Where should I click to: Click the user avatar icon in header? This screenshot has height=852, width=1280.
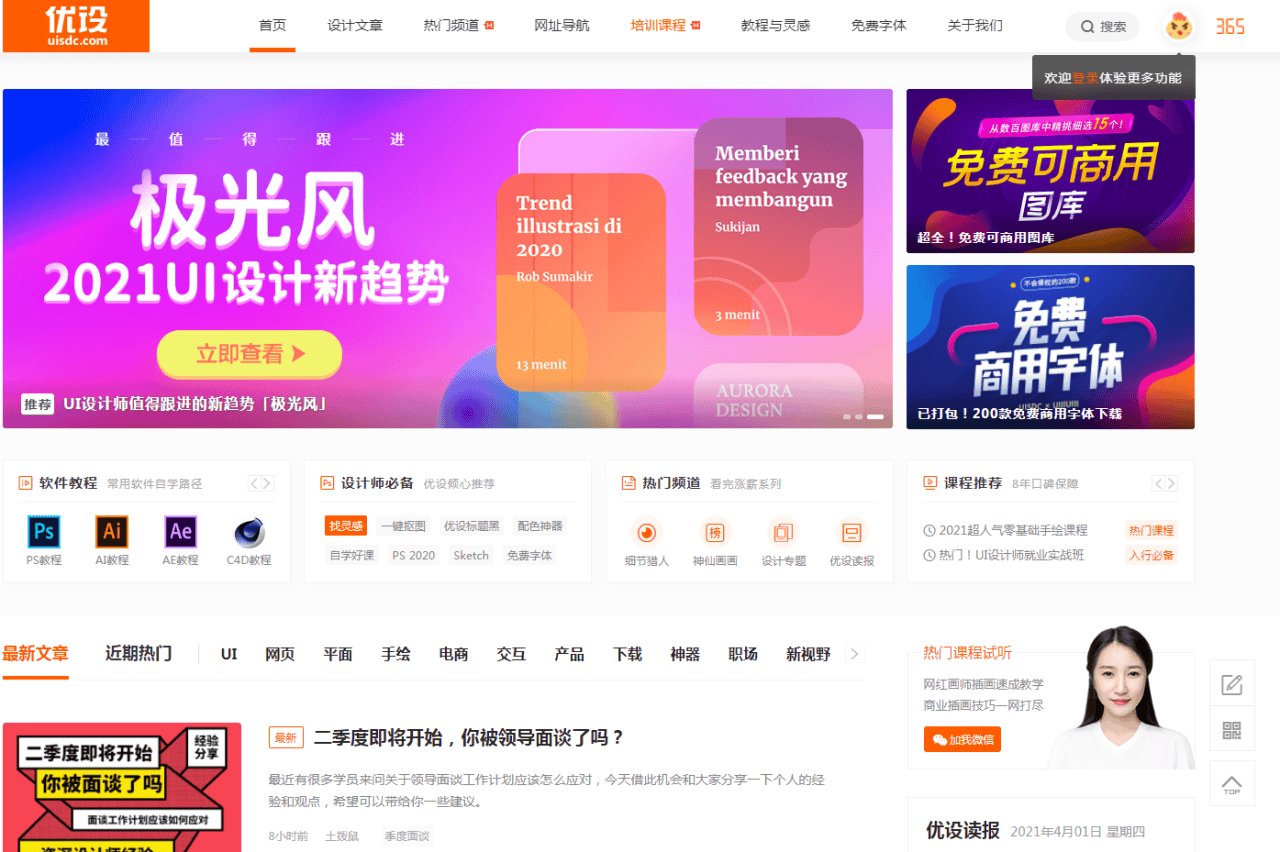click(1180, 26)
